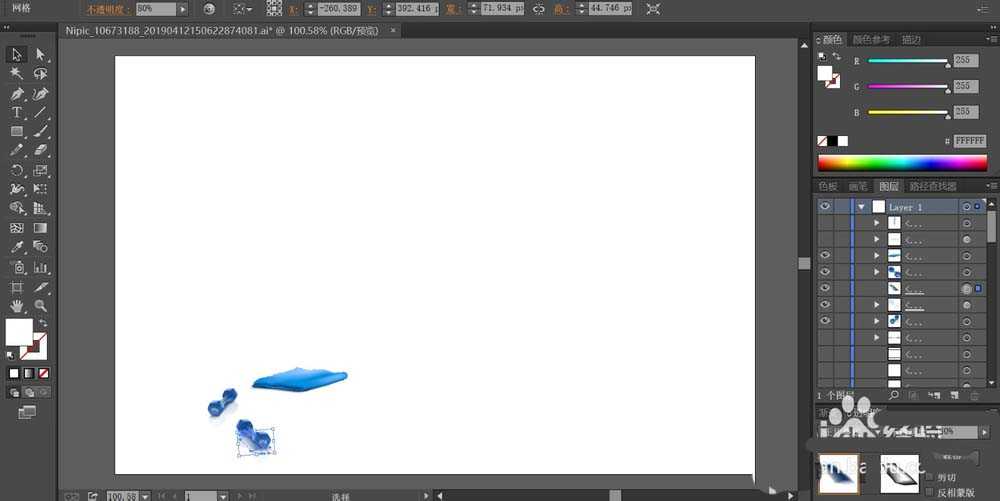Screen dimensions: 1000x501
Task: Select the Eyedropper tool
Action: pyautogui.click(x=17, y=247)
